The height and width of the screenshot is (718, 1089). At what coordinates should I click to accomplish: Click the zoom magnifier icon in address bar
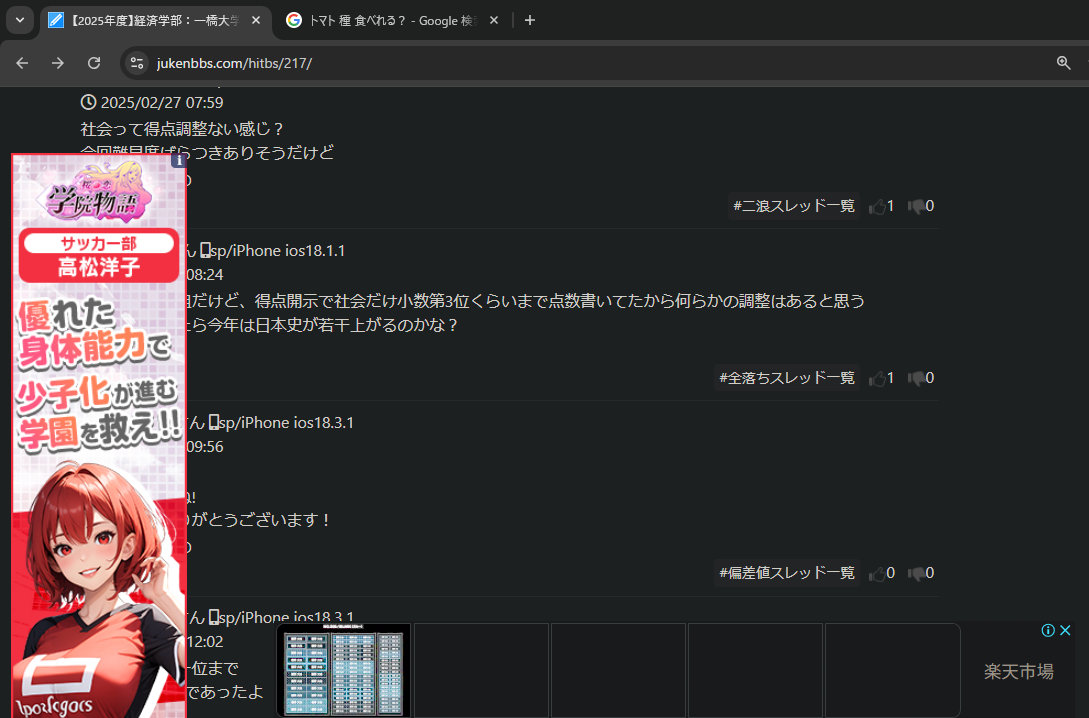pyautogui.click(x=1063, y=63)
